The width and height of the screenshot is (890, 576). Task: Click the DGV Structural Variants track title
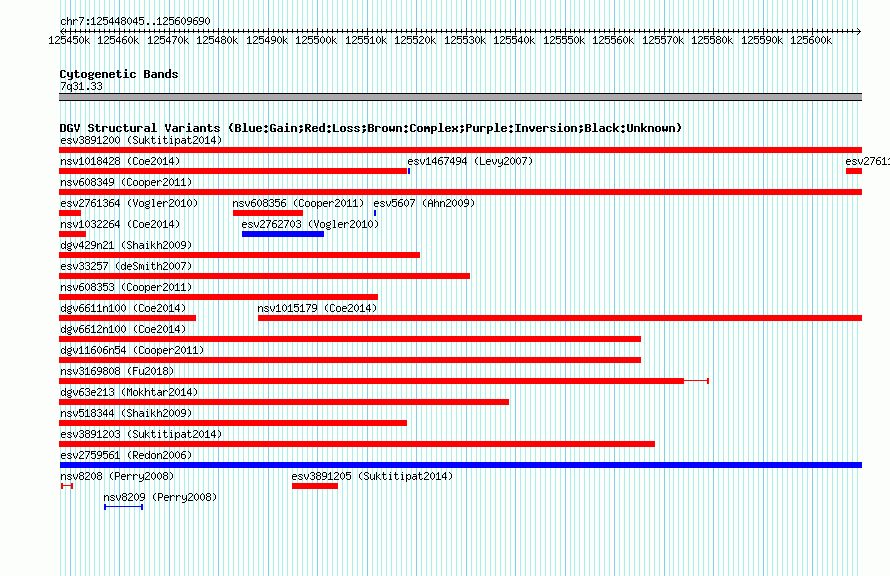coord(370,128)
